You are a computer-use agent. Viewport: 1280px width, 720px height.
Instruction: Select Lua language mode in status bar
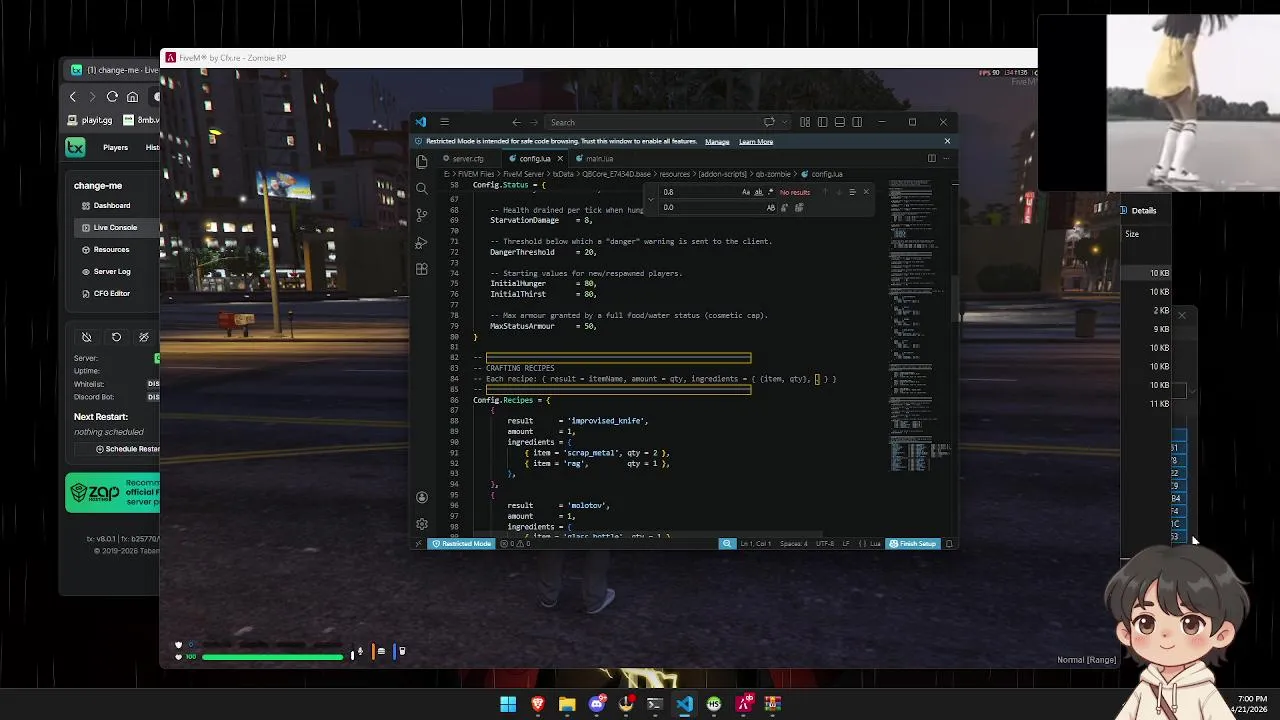[875, 544]
